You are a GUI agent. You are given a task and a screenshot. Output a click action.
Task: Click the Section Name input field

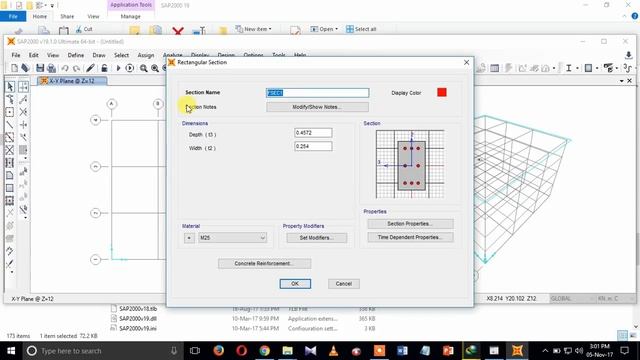[x=317, y=93]
